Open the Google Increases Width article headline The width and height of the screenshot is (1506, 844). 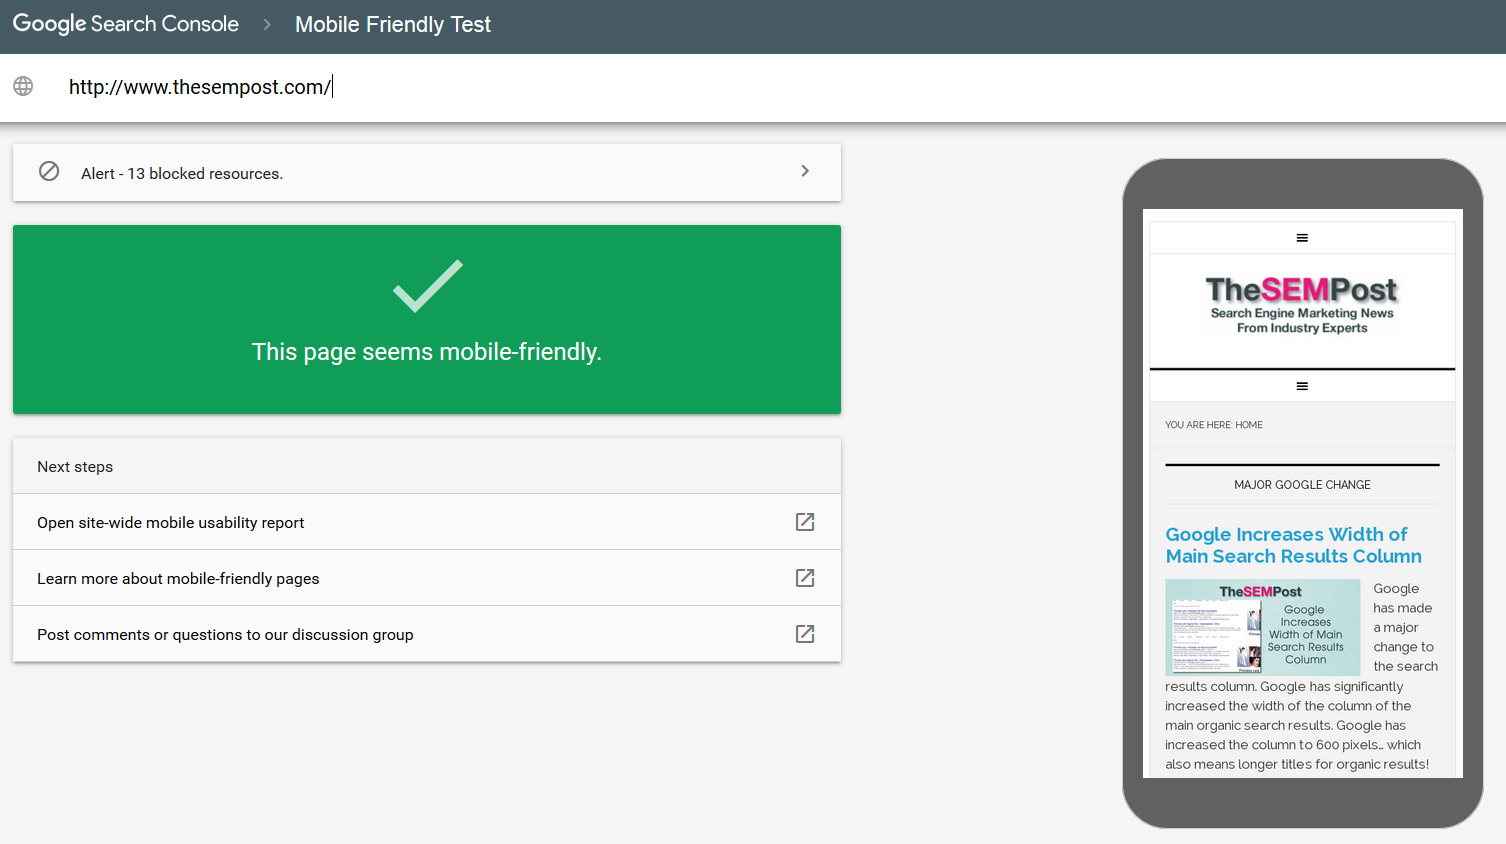tap(1293, 545)
